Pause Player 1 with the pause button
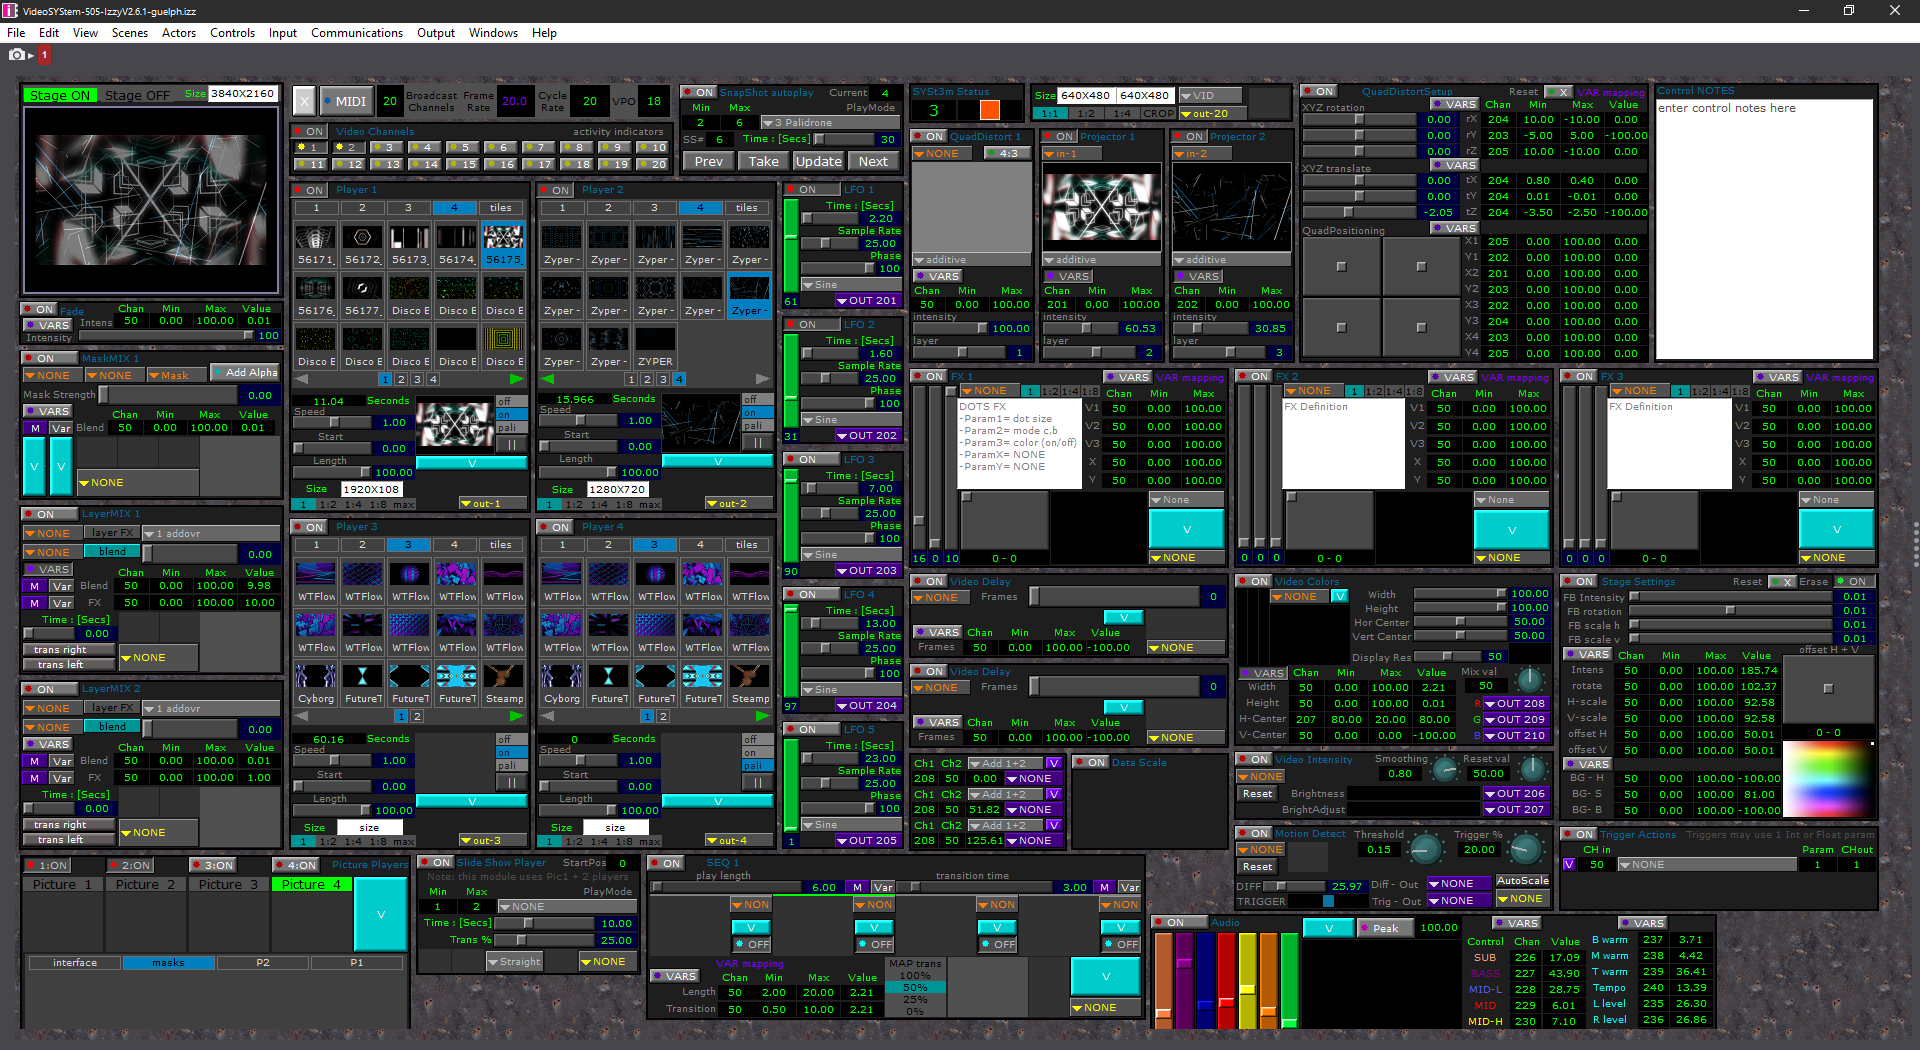 coord(511,445)
